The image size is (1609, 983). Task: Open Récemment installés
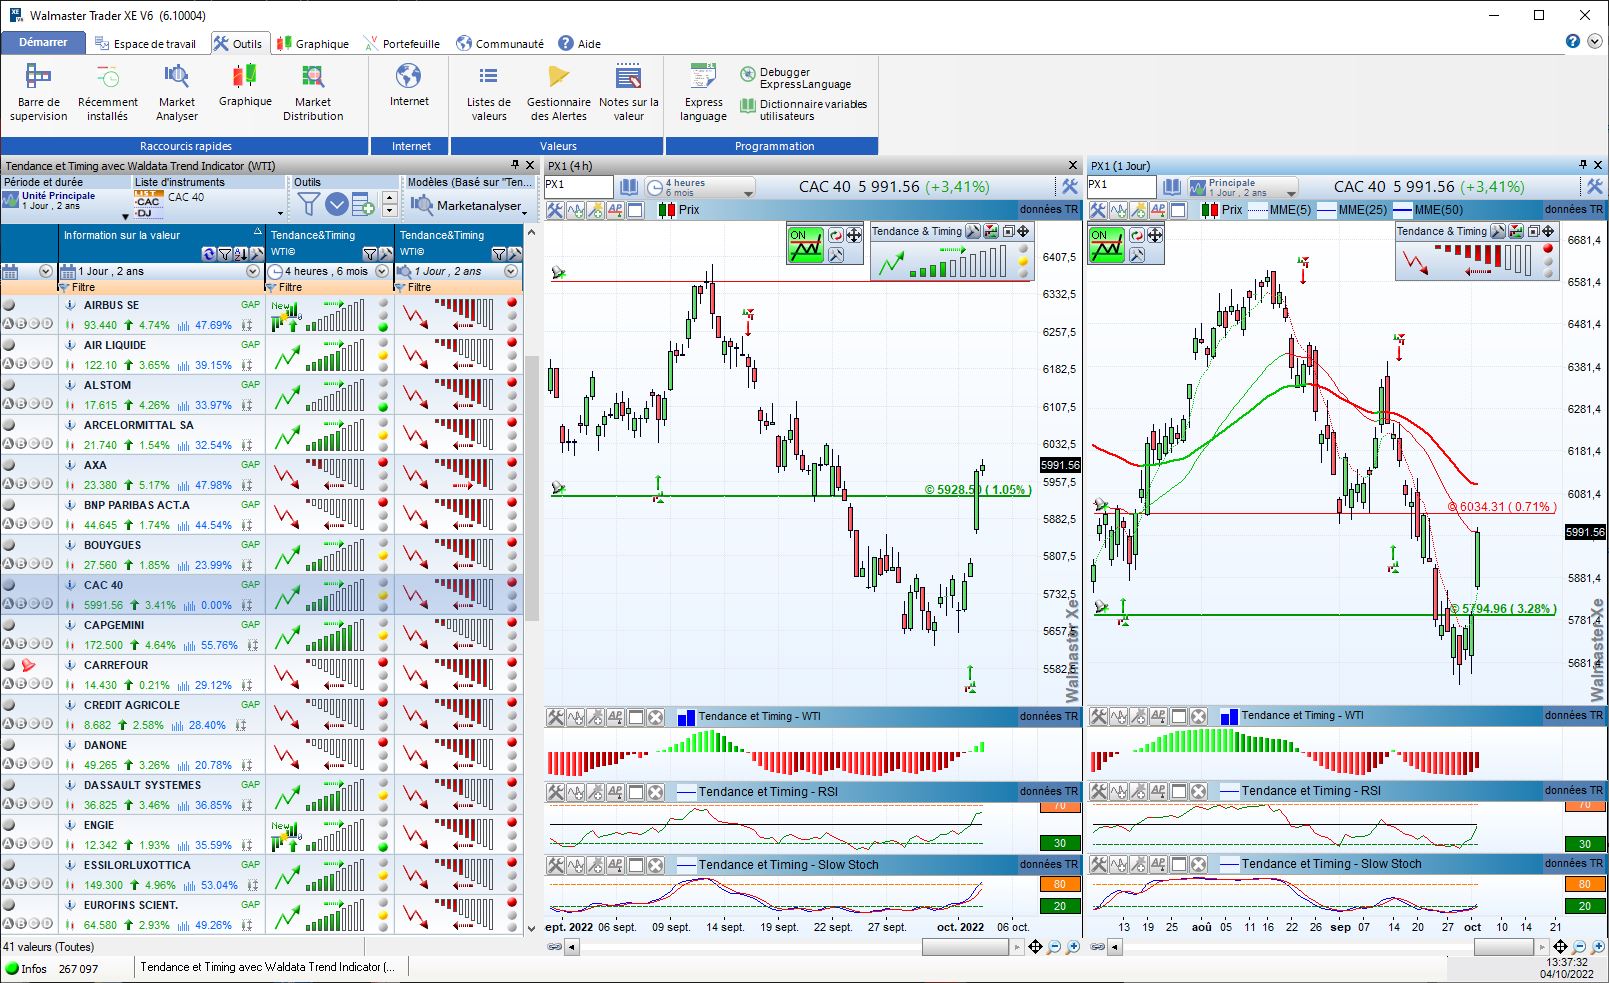click(x=107, y=92)
